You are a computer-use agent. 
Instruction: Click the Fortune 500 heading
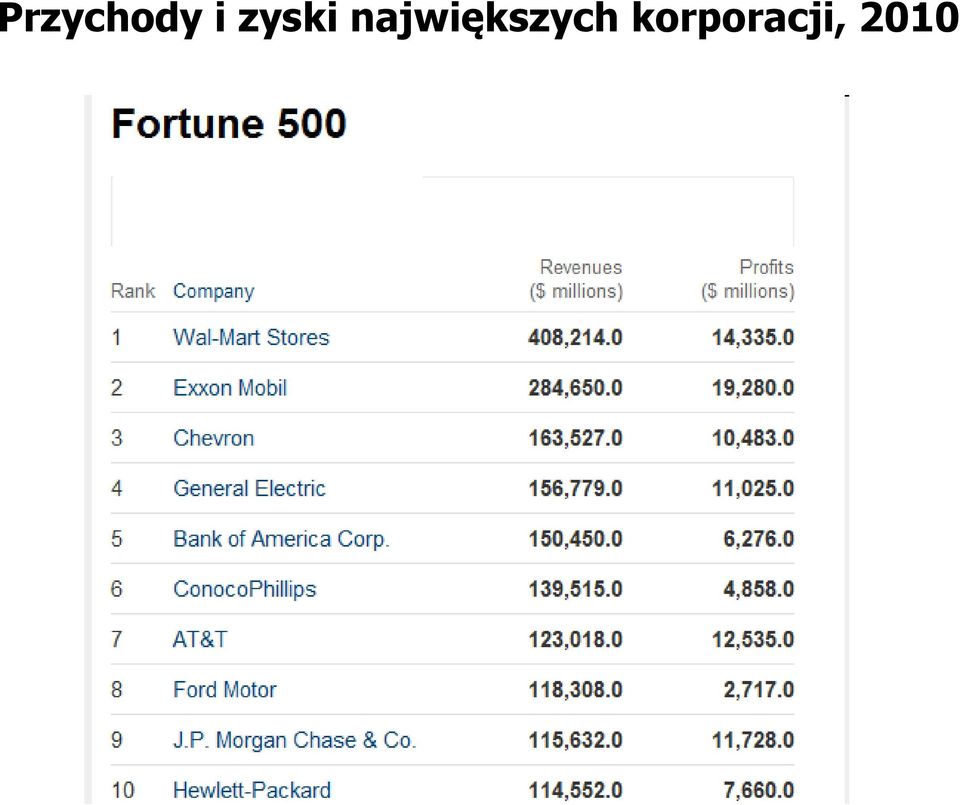point(229,124)
